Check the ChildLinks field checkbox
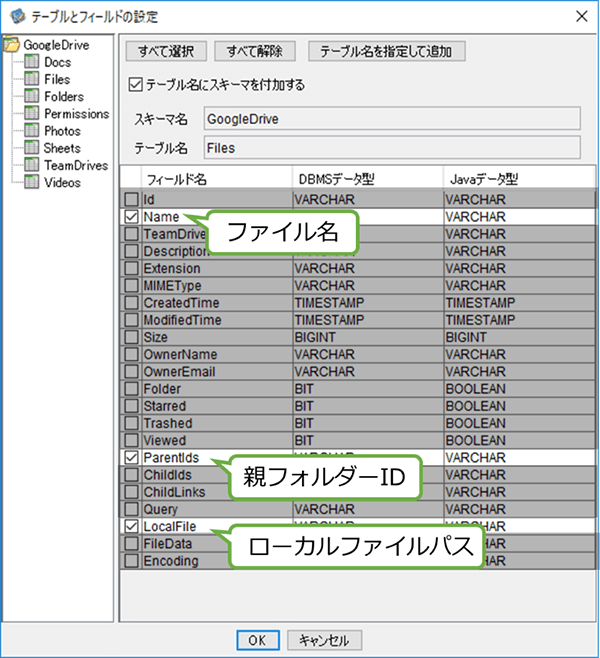 pyautogui.click(x=131, y=492)
